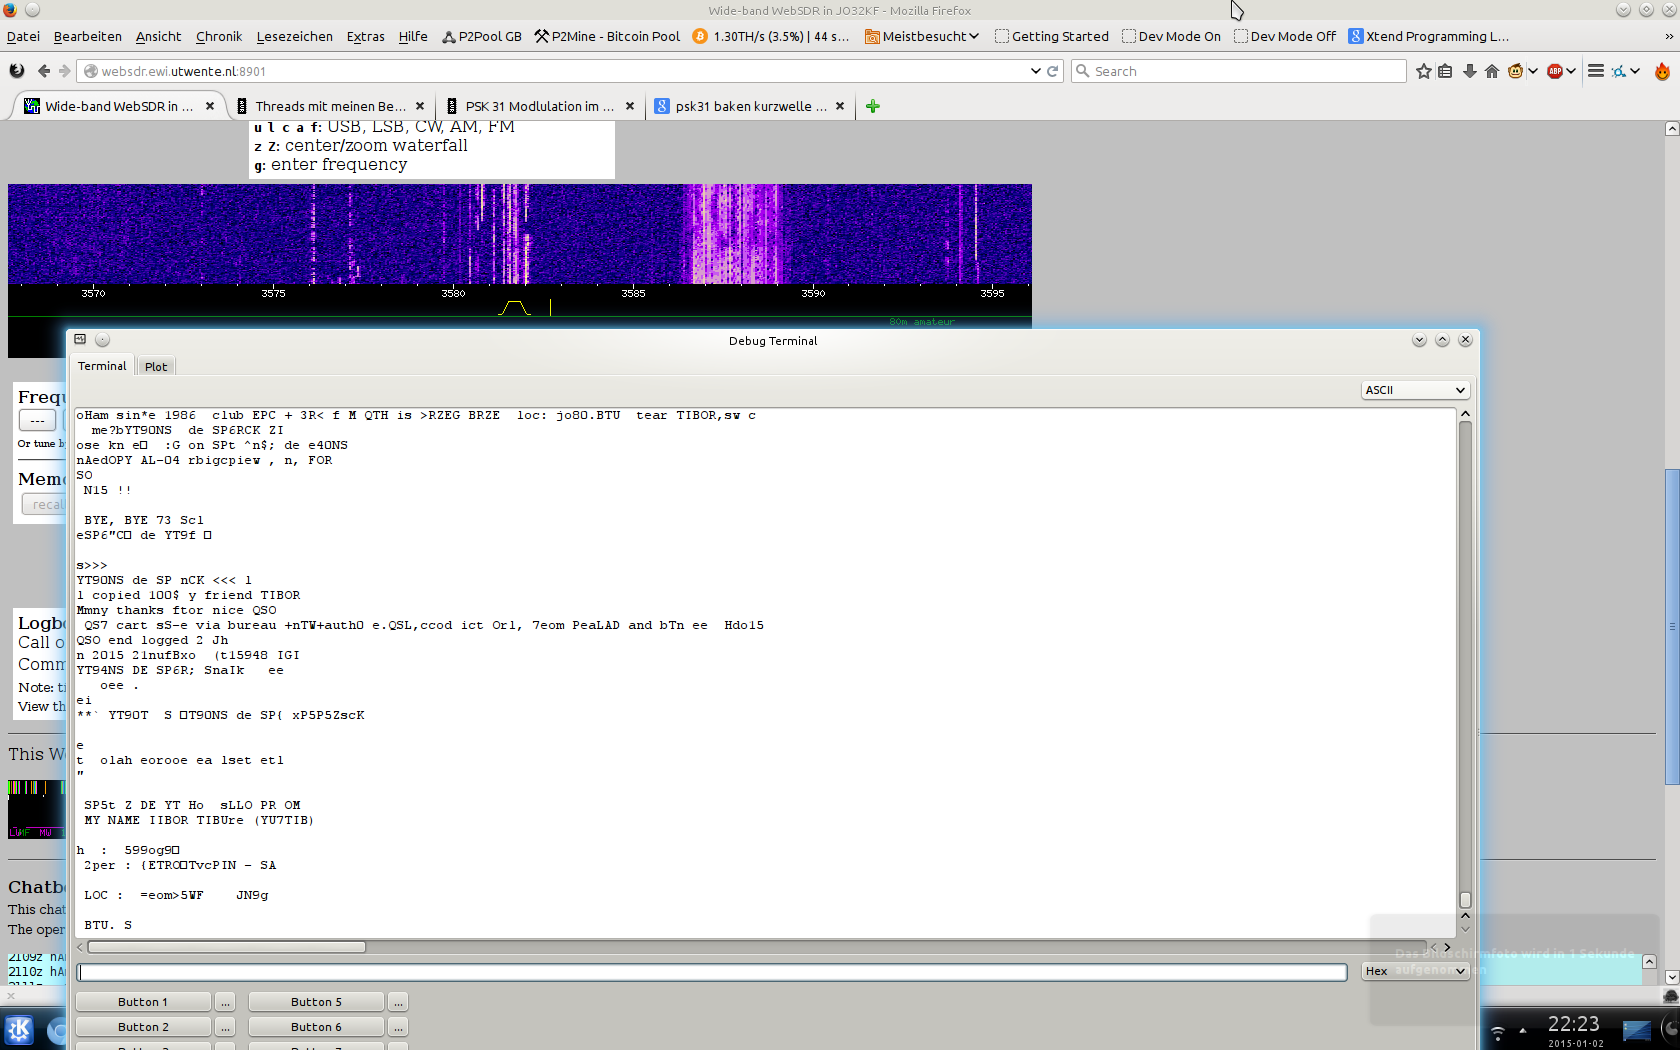Open the Hex input format dropdown
The image size is (1680, 1050).
(x=1415, y=971)
